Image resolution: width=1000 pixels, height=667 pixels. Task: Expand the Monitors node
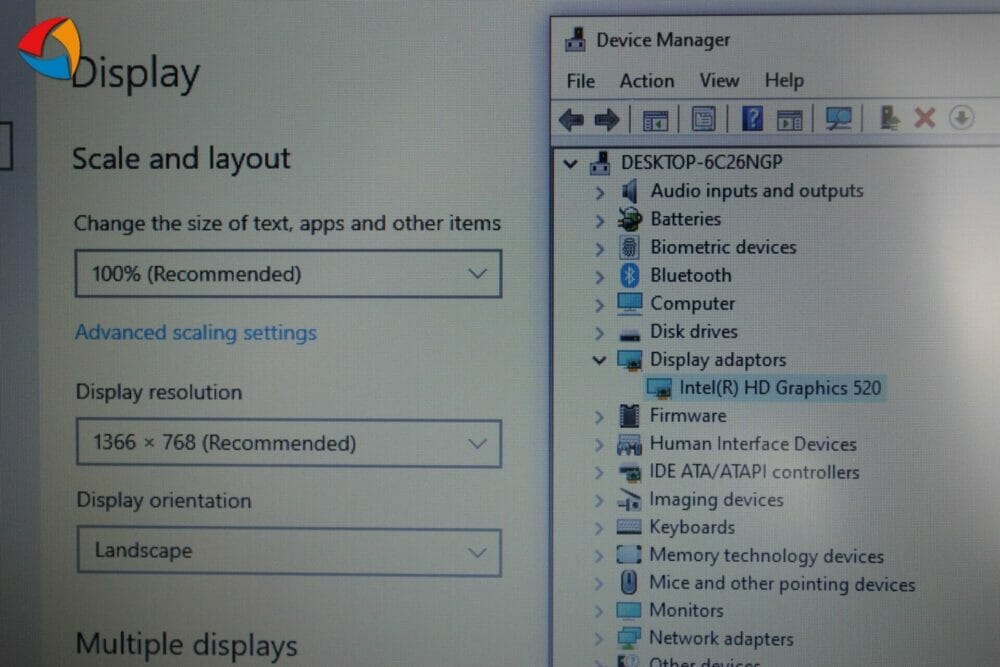[x=599, y=611]
